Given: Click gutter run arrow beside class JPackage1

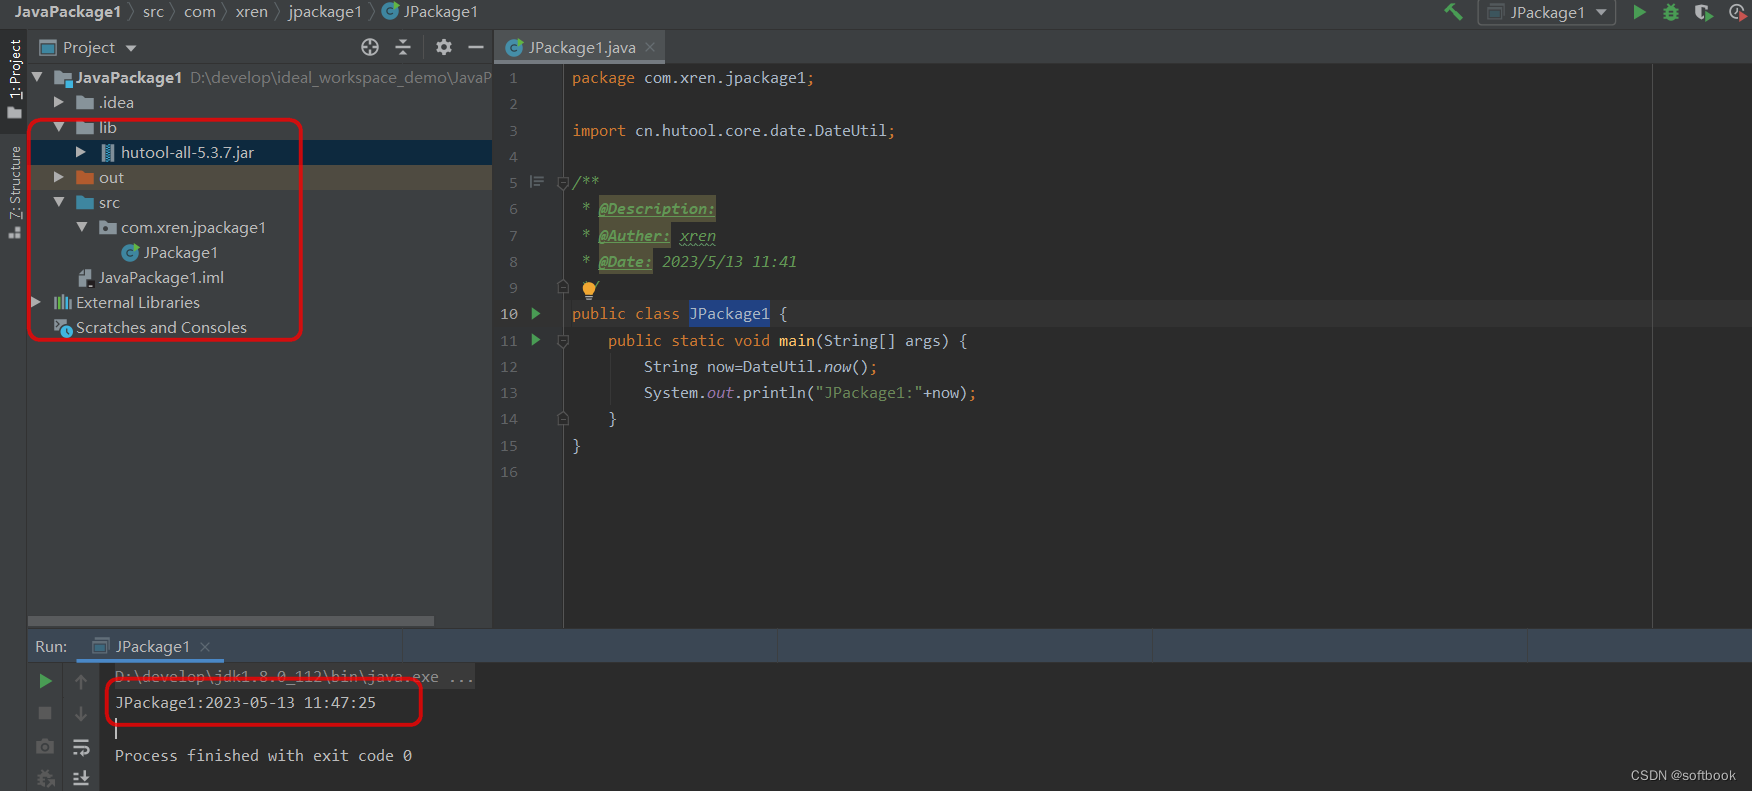Looking at the screenshot, I should point(536,314).
